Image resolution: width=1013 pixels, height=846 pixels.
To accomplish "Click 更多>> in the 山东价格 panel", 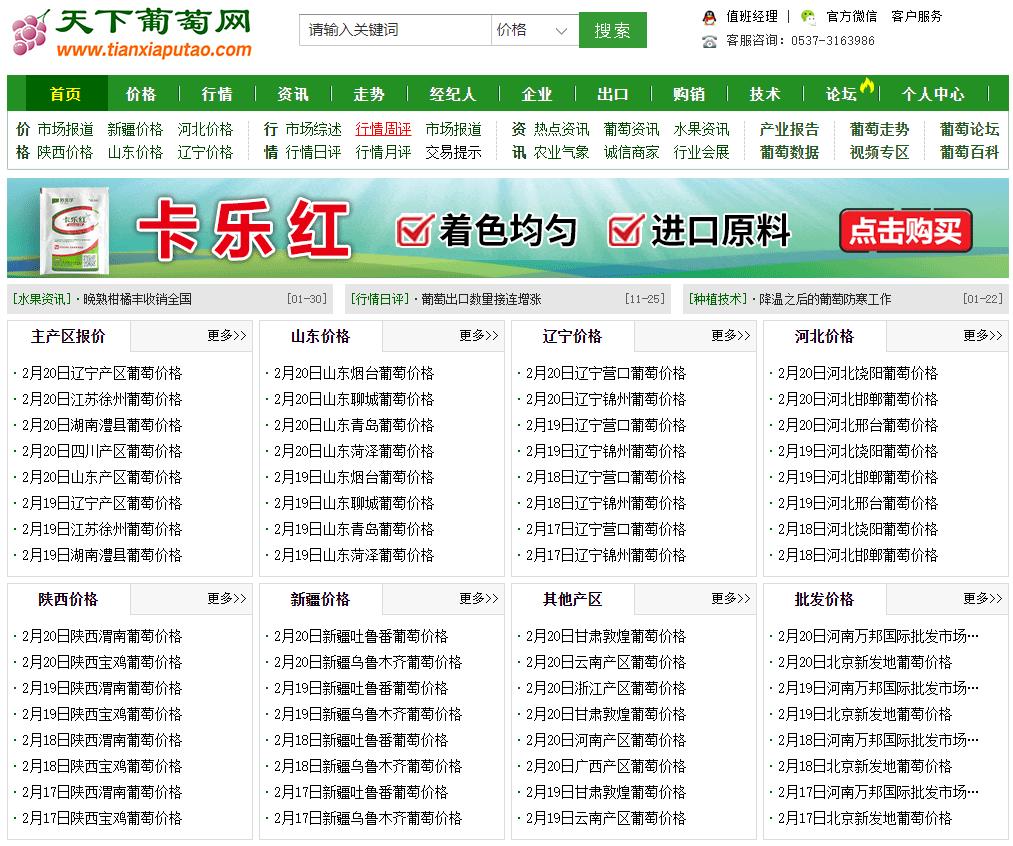I will pos(479,335).
